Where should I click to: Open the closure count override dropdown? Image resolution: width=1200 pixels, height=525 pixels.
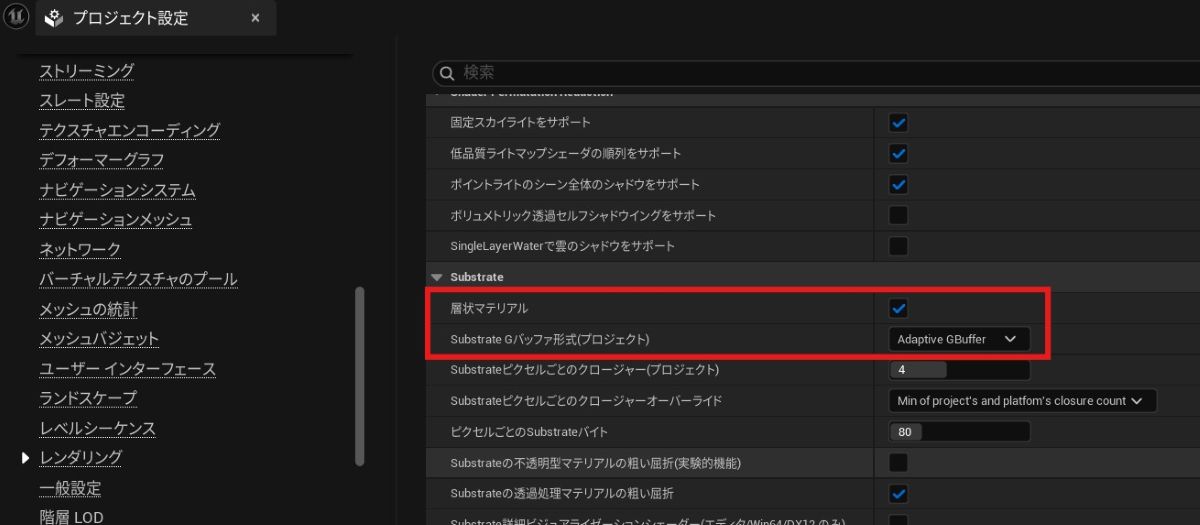(x=1021, y=401)
